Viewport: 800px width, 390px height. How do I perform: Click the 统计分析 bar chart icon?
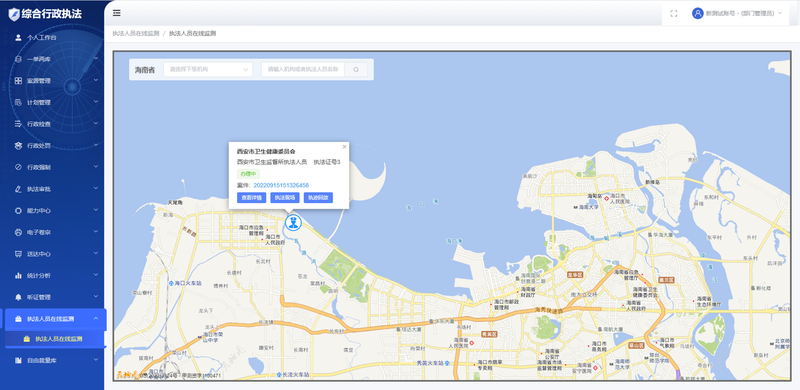18,275
